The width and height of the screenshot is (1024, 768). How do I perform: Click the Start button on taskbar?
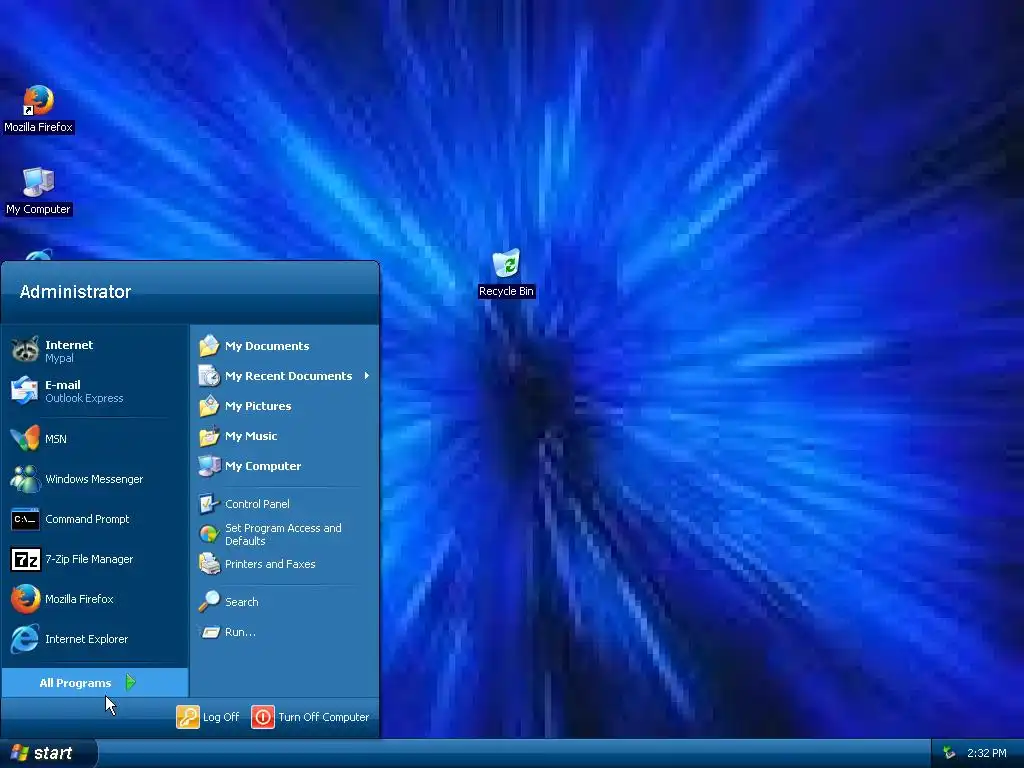point(48,753)
